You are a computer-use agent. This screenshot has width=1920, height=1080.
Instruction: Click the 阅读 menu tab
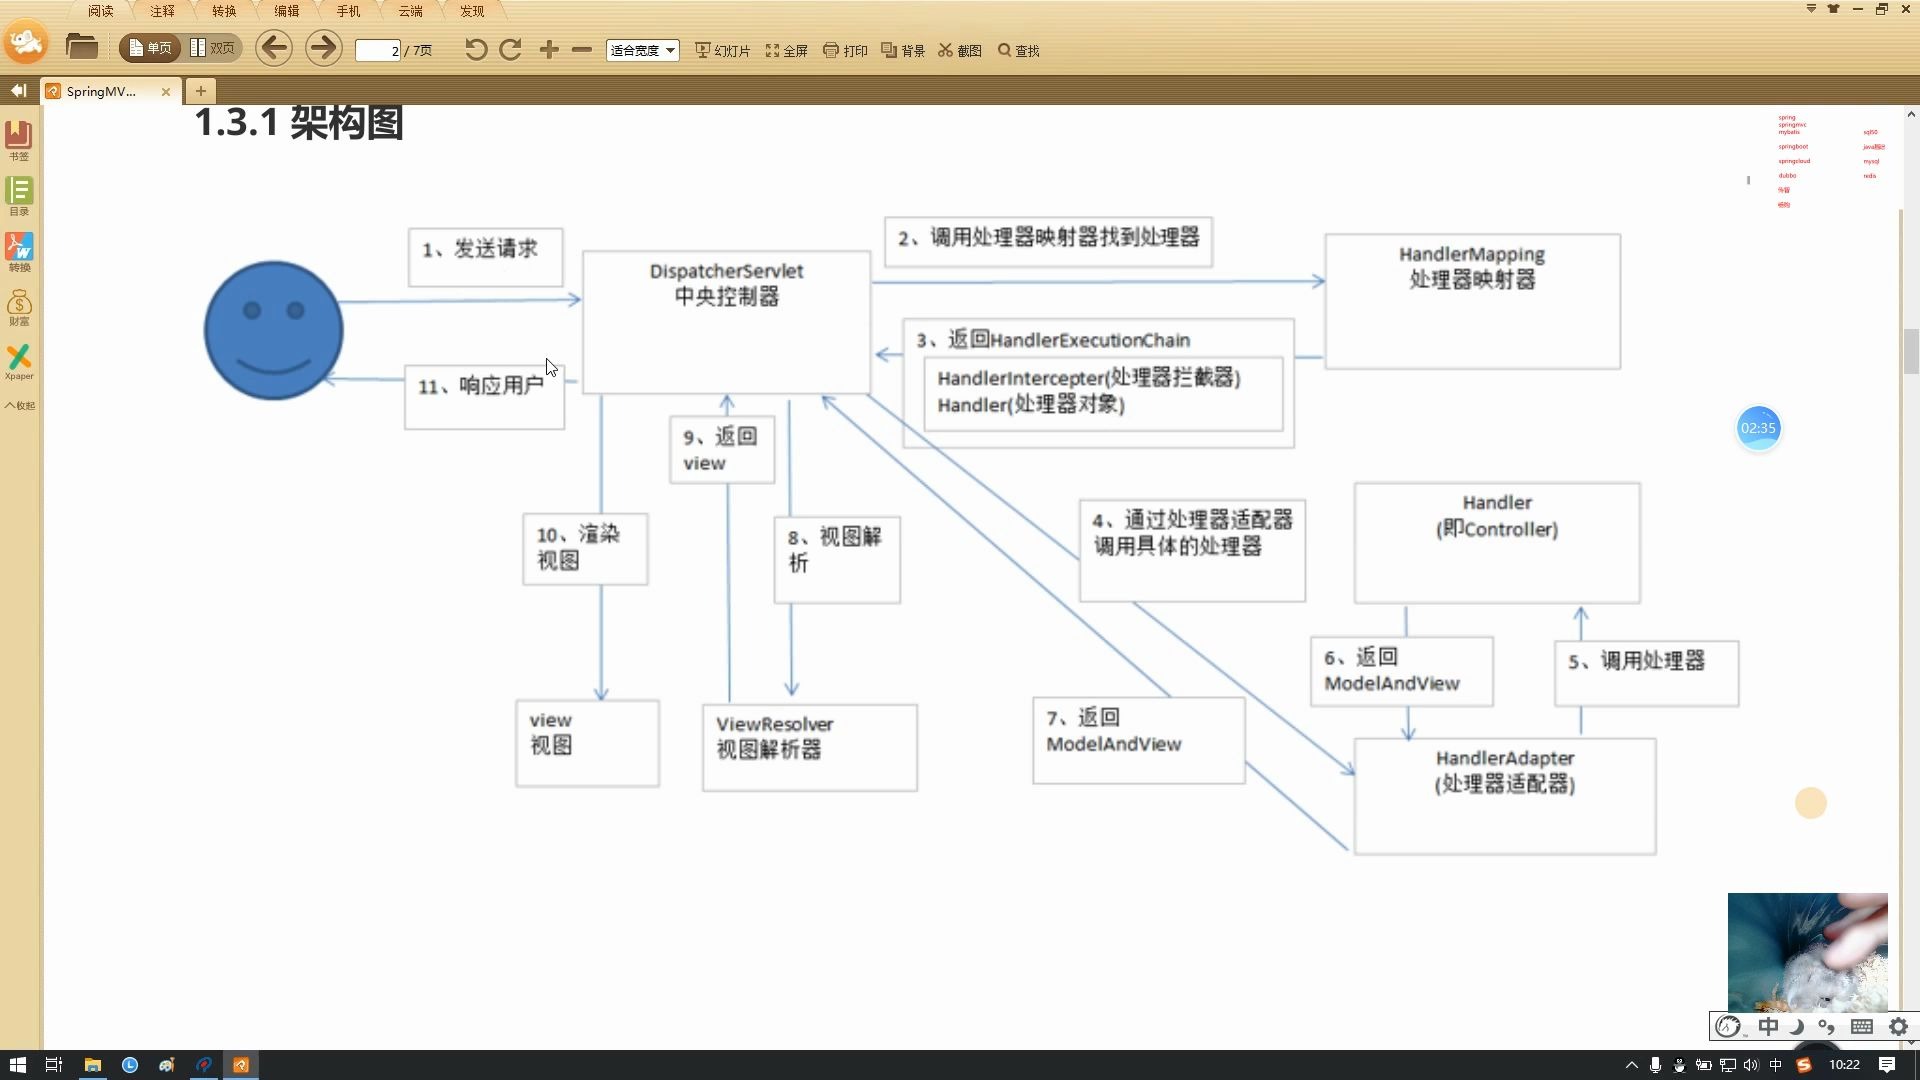click(100, 11)
